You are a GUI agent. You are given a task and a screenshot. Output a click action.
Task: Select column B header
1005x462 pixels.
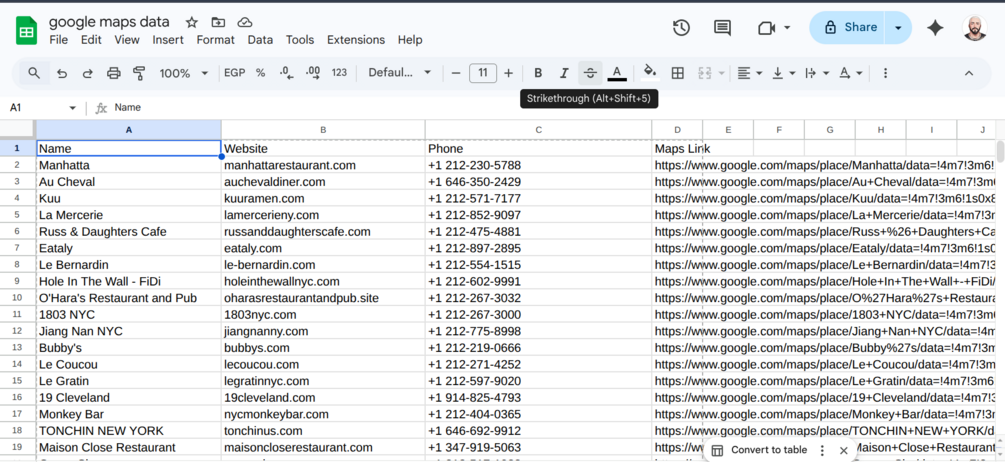click(x=323, y=129)
